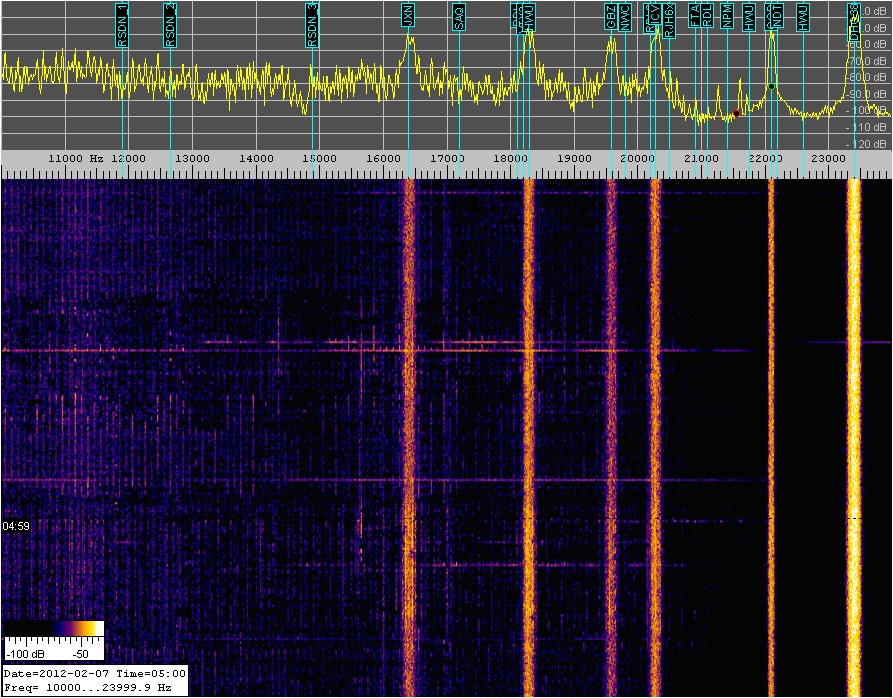Click the NPM station marker label

coord(727,16)
